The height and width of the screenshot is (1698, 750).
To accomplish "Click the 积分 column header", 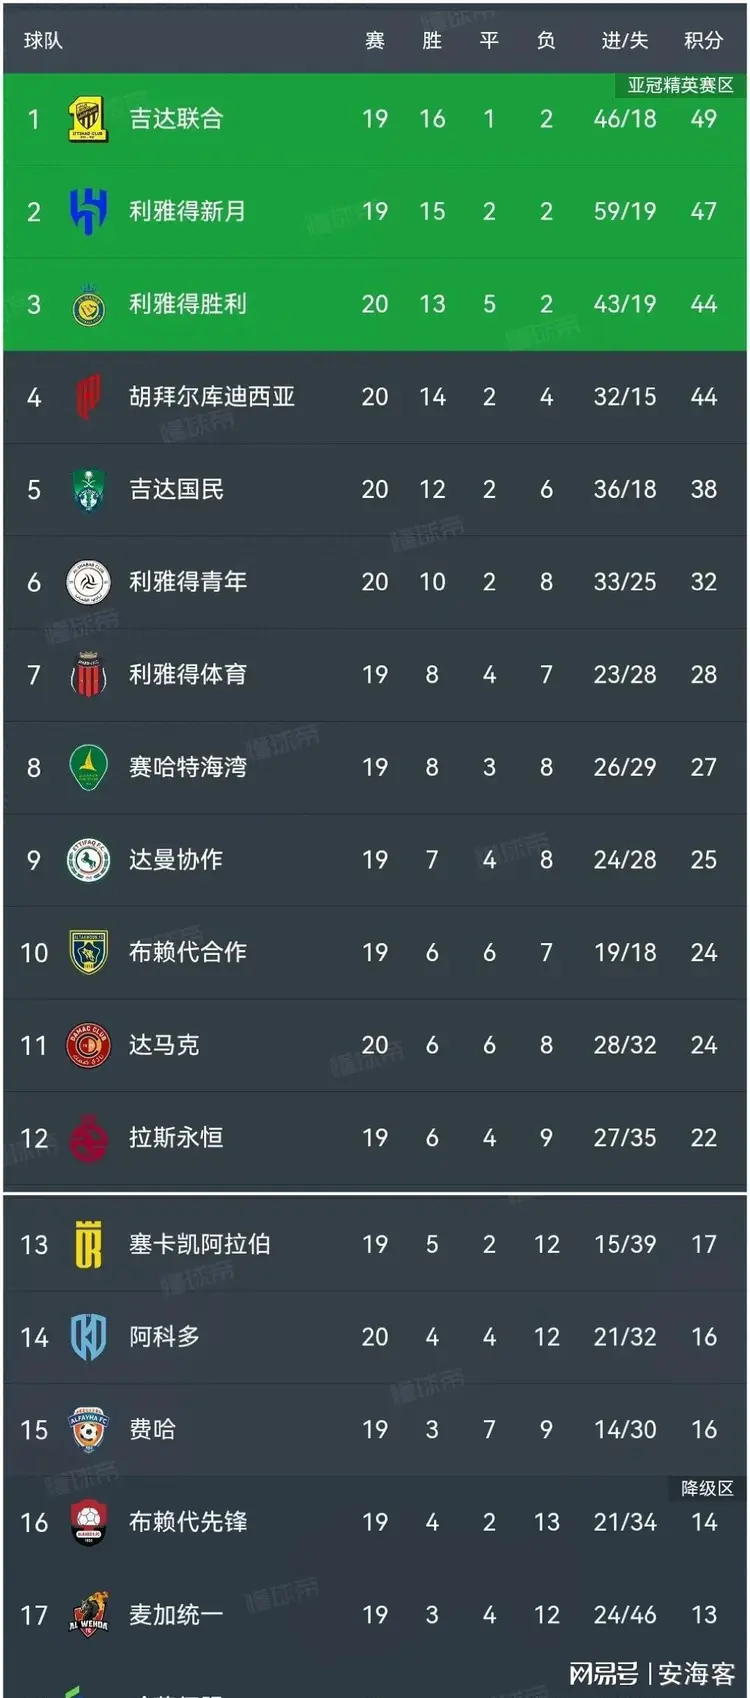I will [x=703, y=40].
